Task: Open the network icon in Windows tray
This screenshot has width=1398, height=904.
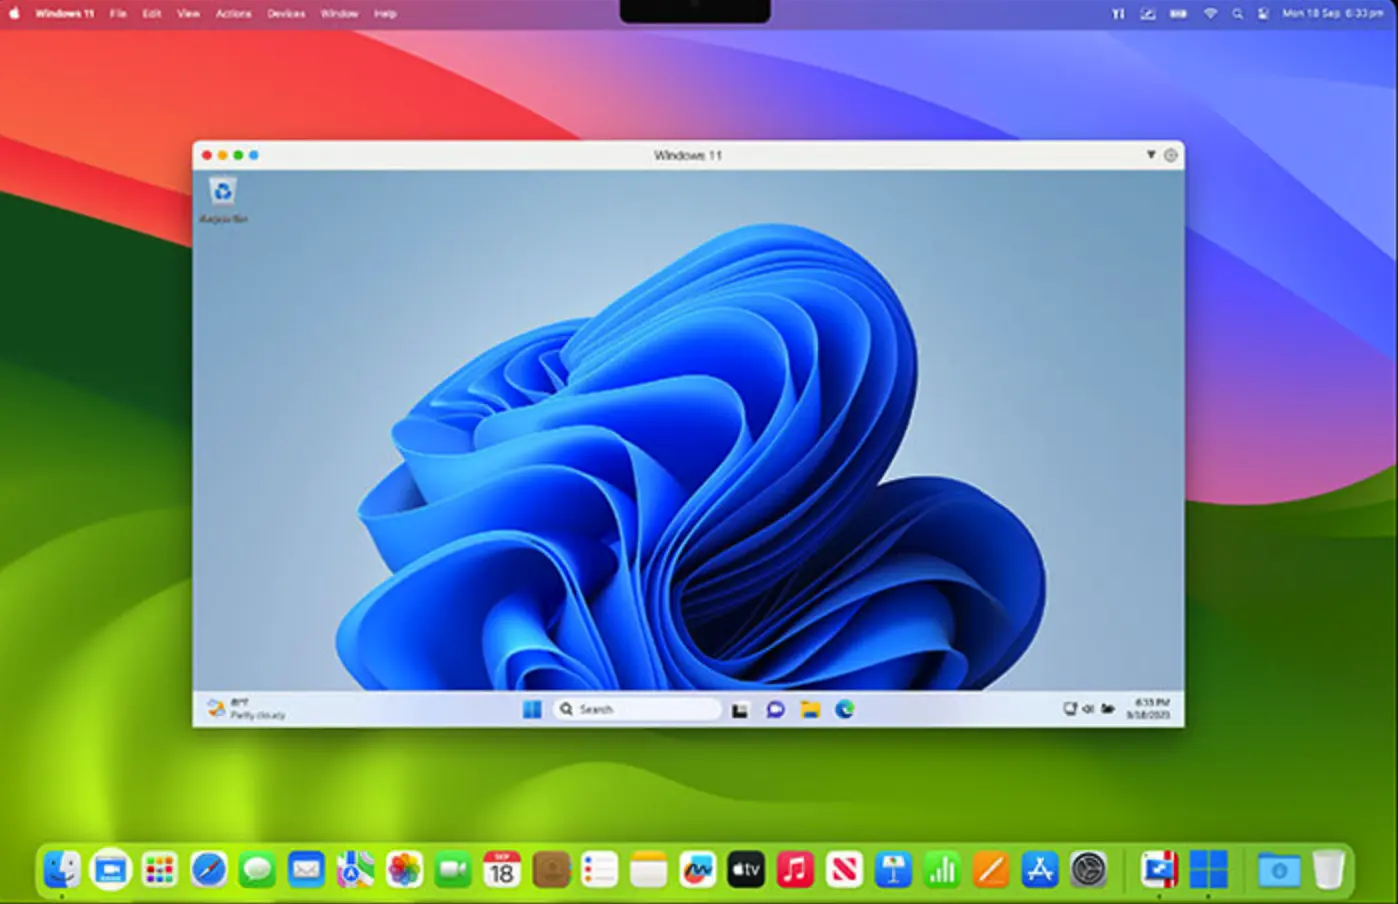Action: (1069, 709)
